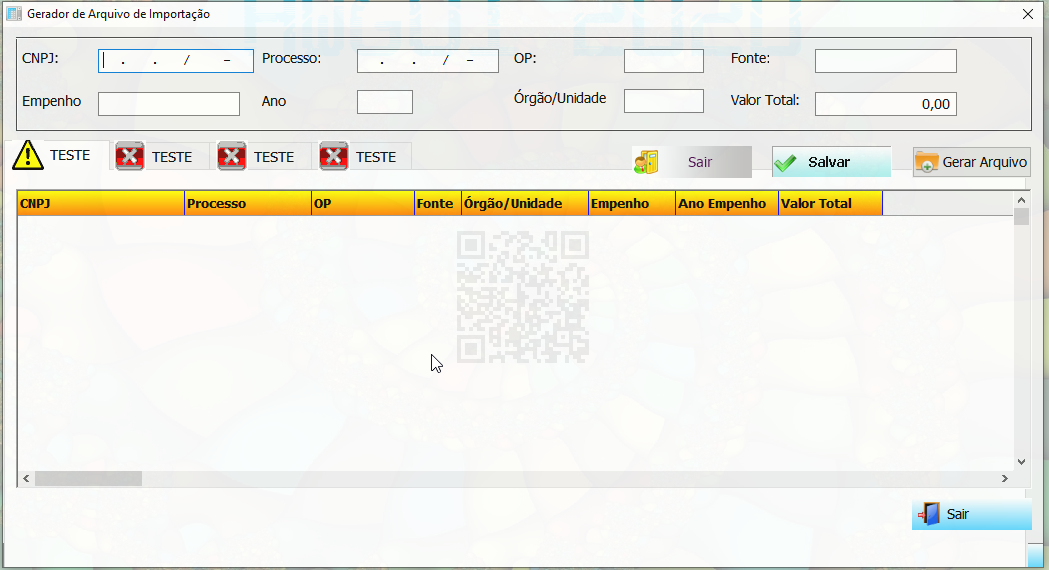
Task: Click the grid's scroll up arrow
Action: pyautogui.click(x=1021, y=200)
